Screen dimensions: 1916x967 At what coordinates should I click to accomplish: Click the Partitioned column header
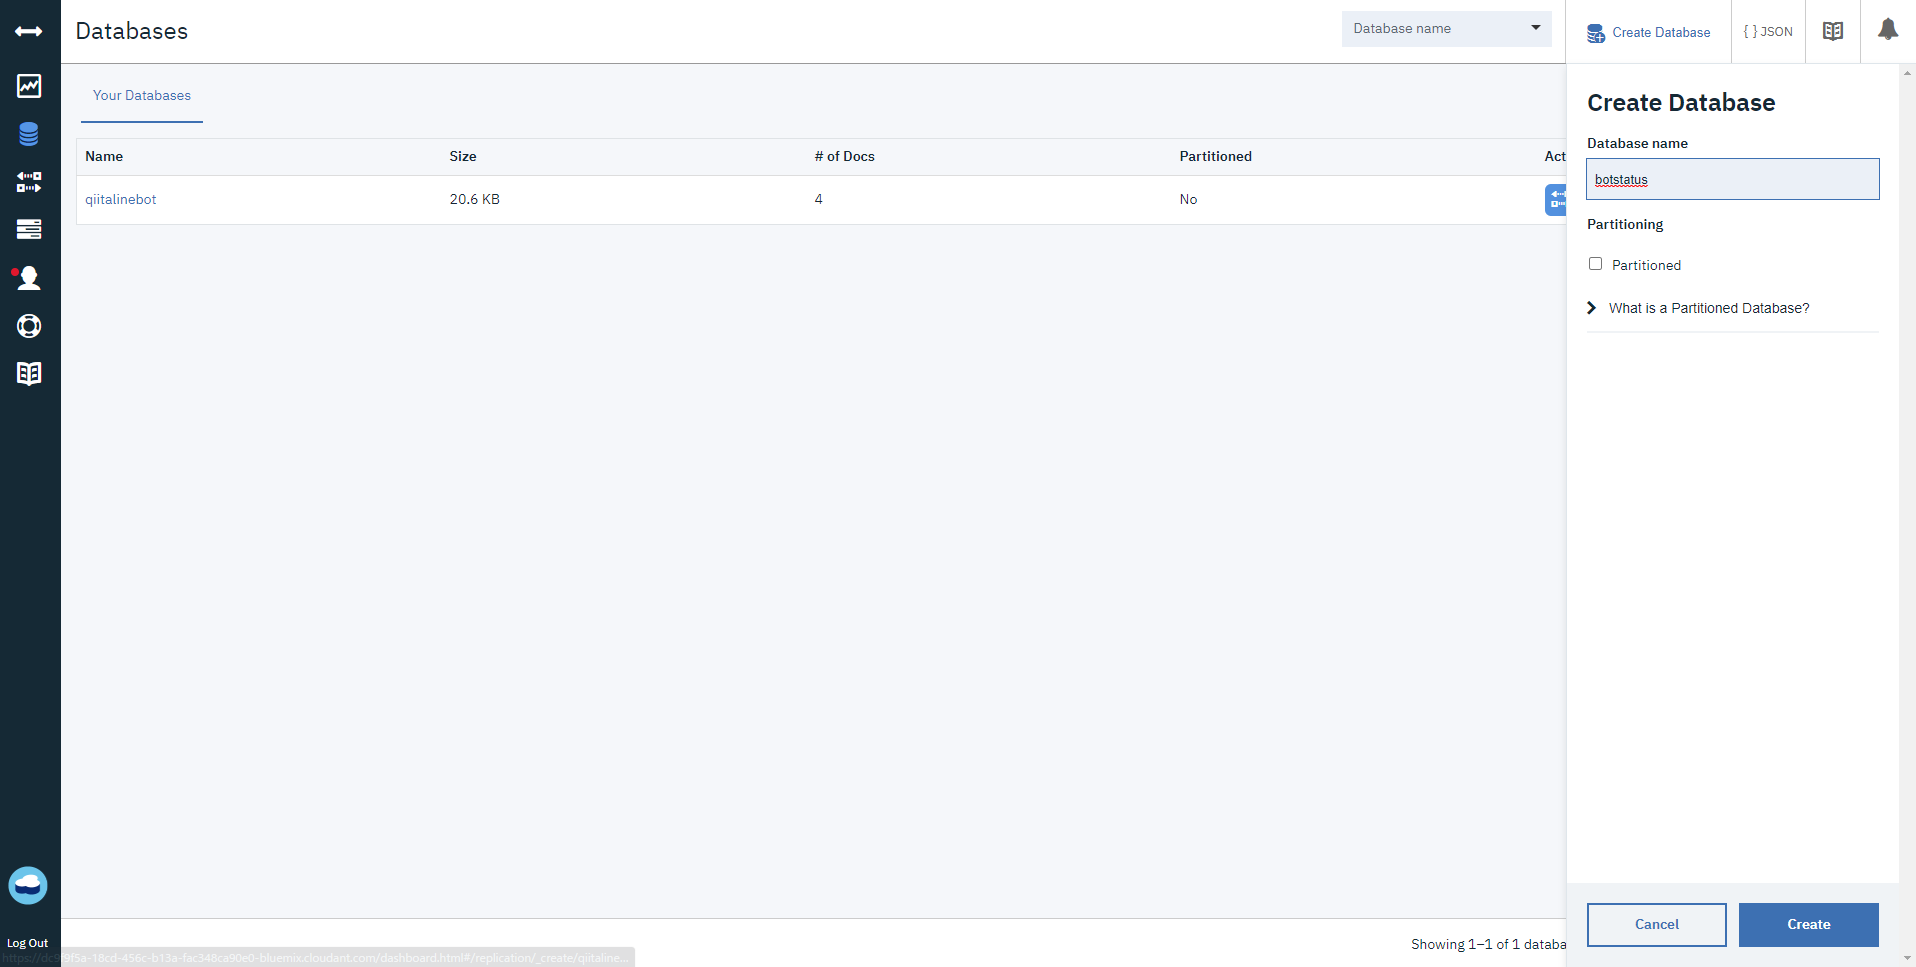point(1215,156)
